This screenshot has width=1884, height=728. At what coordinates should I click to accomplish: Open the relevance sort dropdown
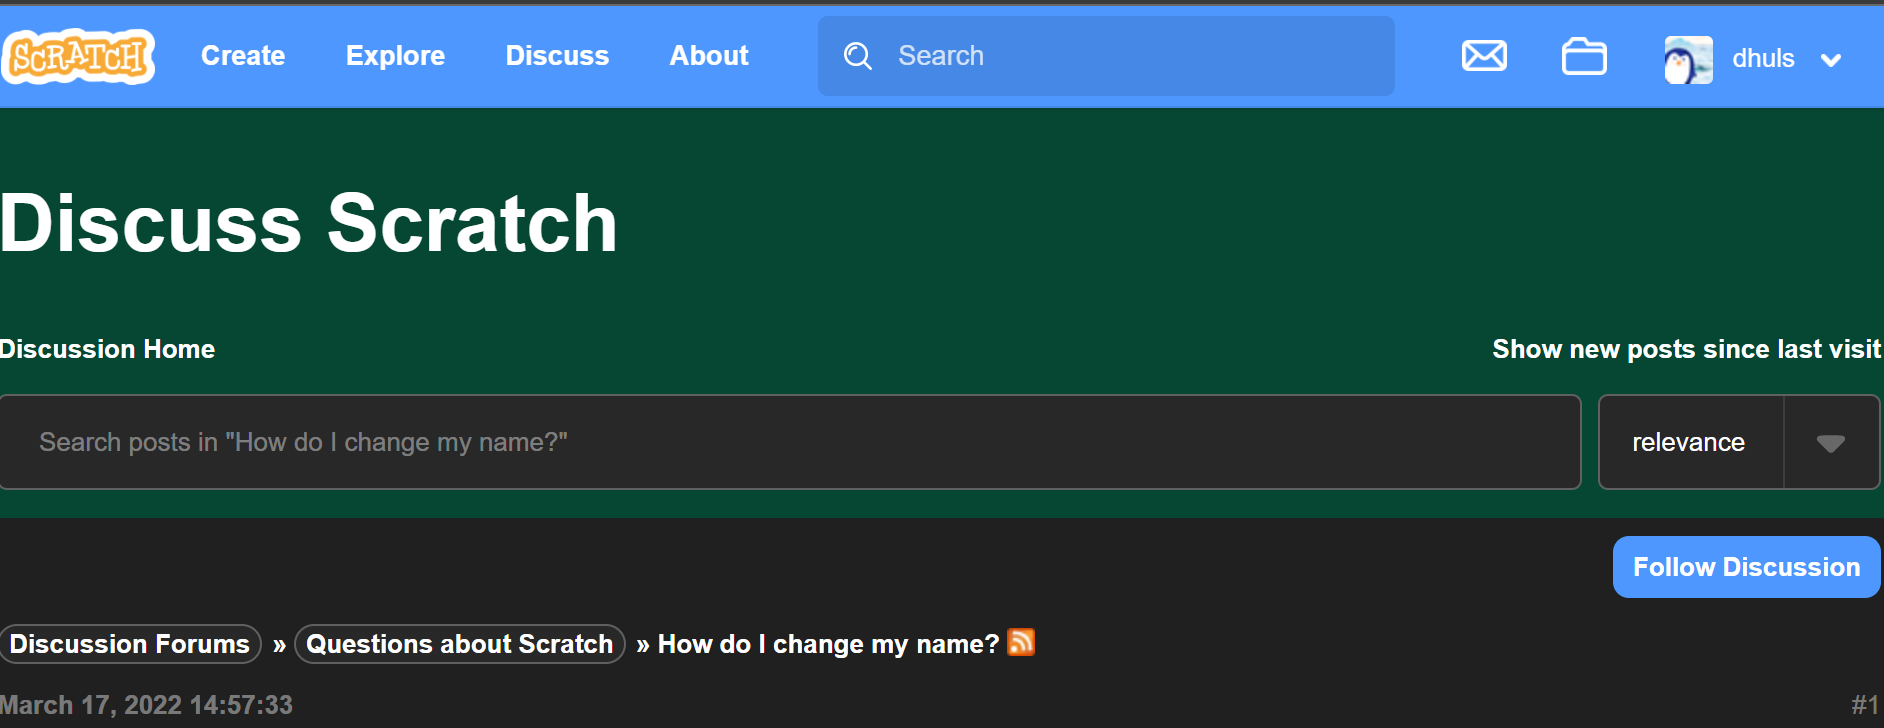coord(1688,441)
